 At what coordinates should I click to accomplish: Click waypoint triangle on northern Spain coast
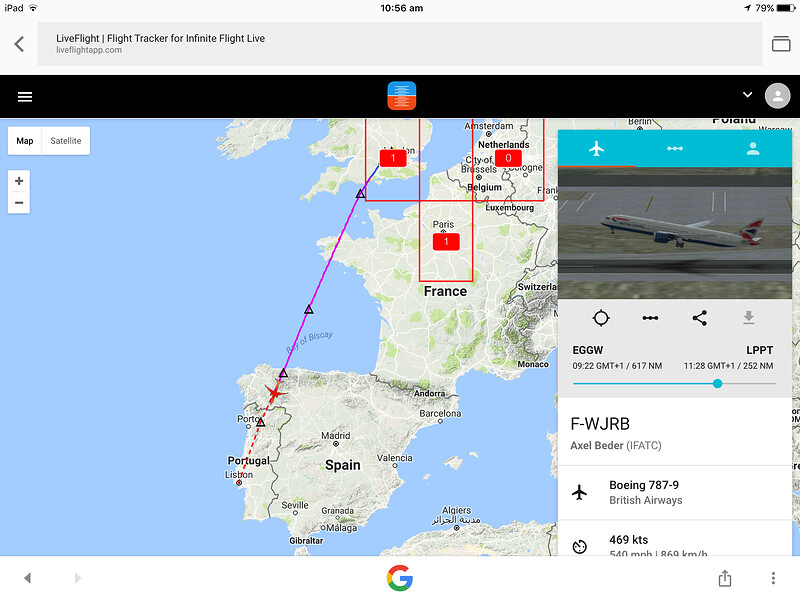click(283, 373)
